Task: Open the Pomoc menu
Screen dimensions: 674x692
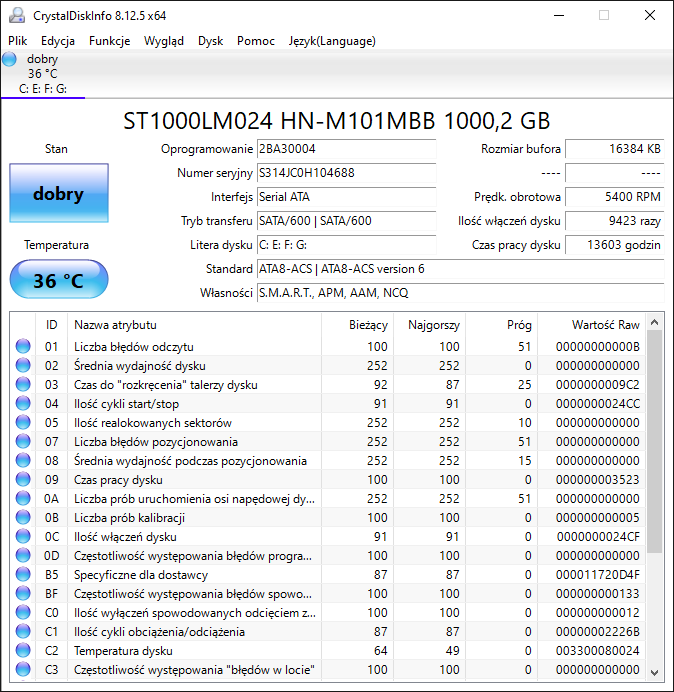Action: tap(256, 41)
